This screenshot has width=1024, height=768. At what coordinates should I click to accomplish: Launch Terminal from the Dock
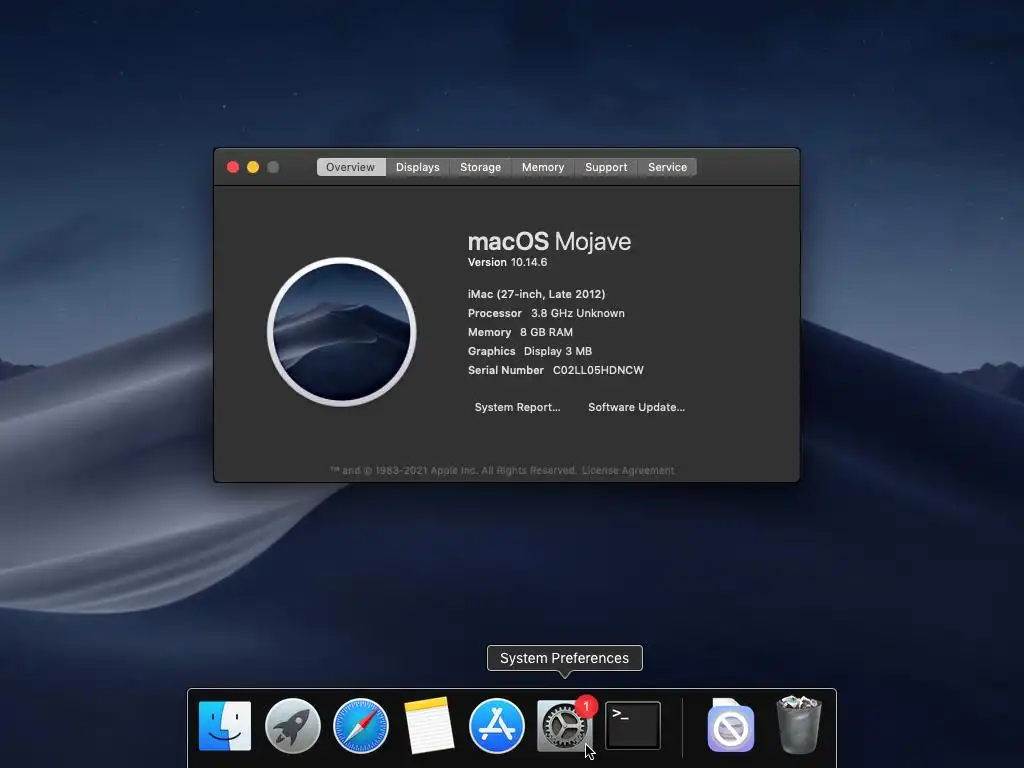633,726
